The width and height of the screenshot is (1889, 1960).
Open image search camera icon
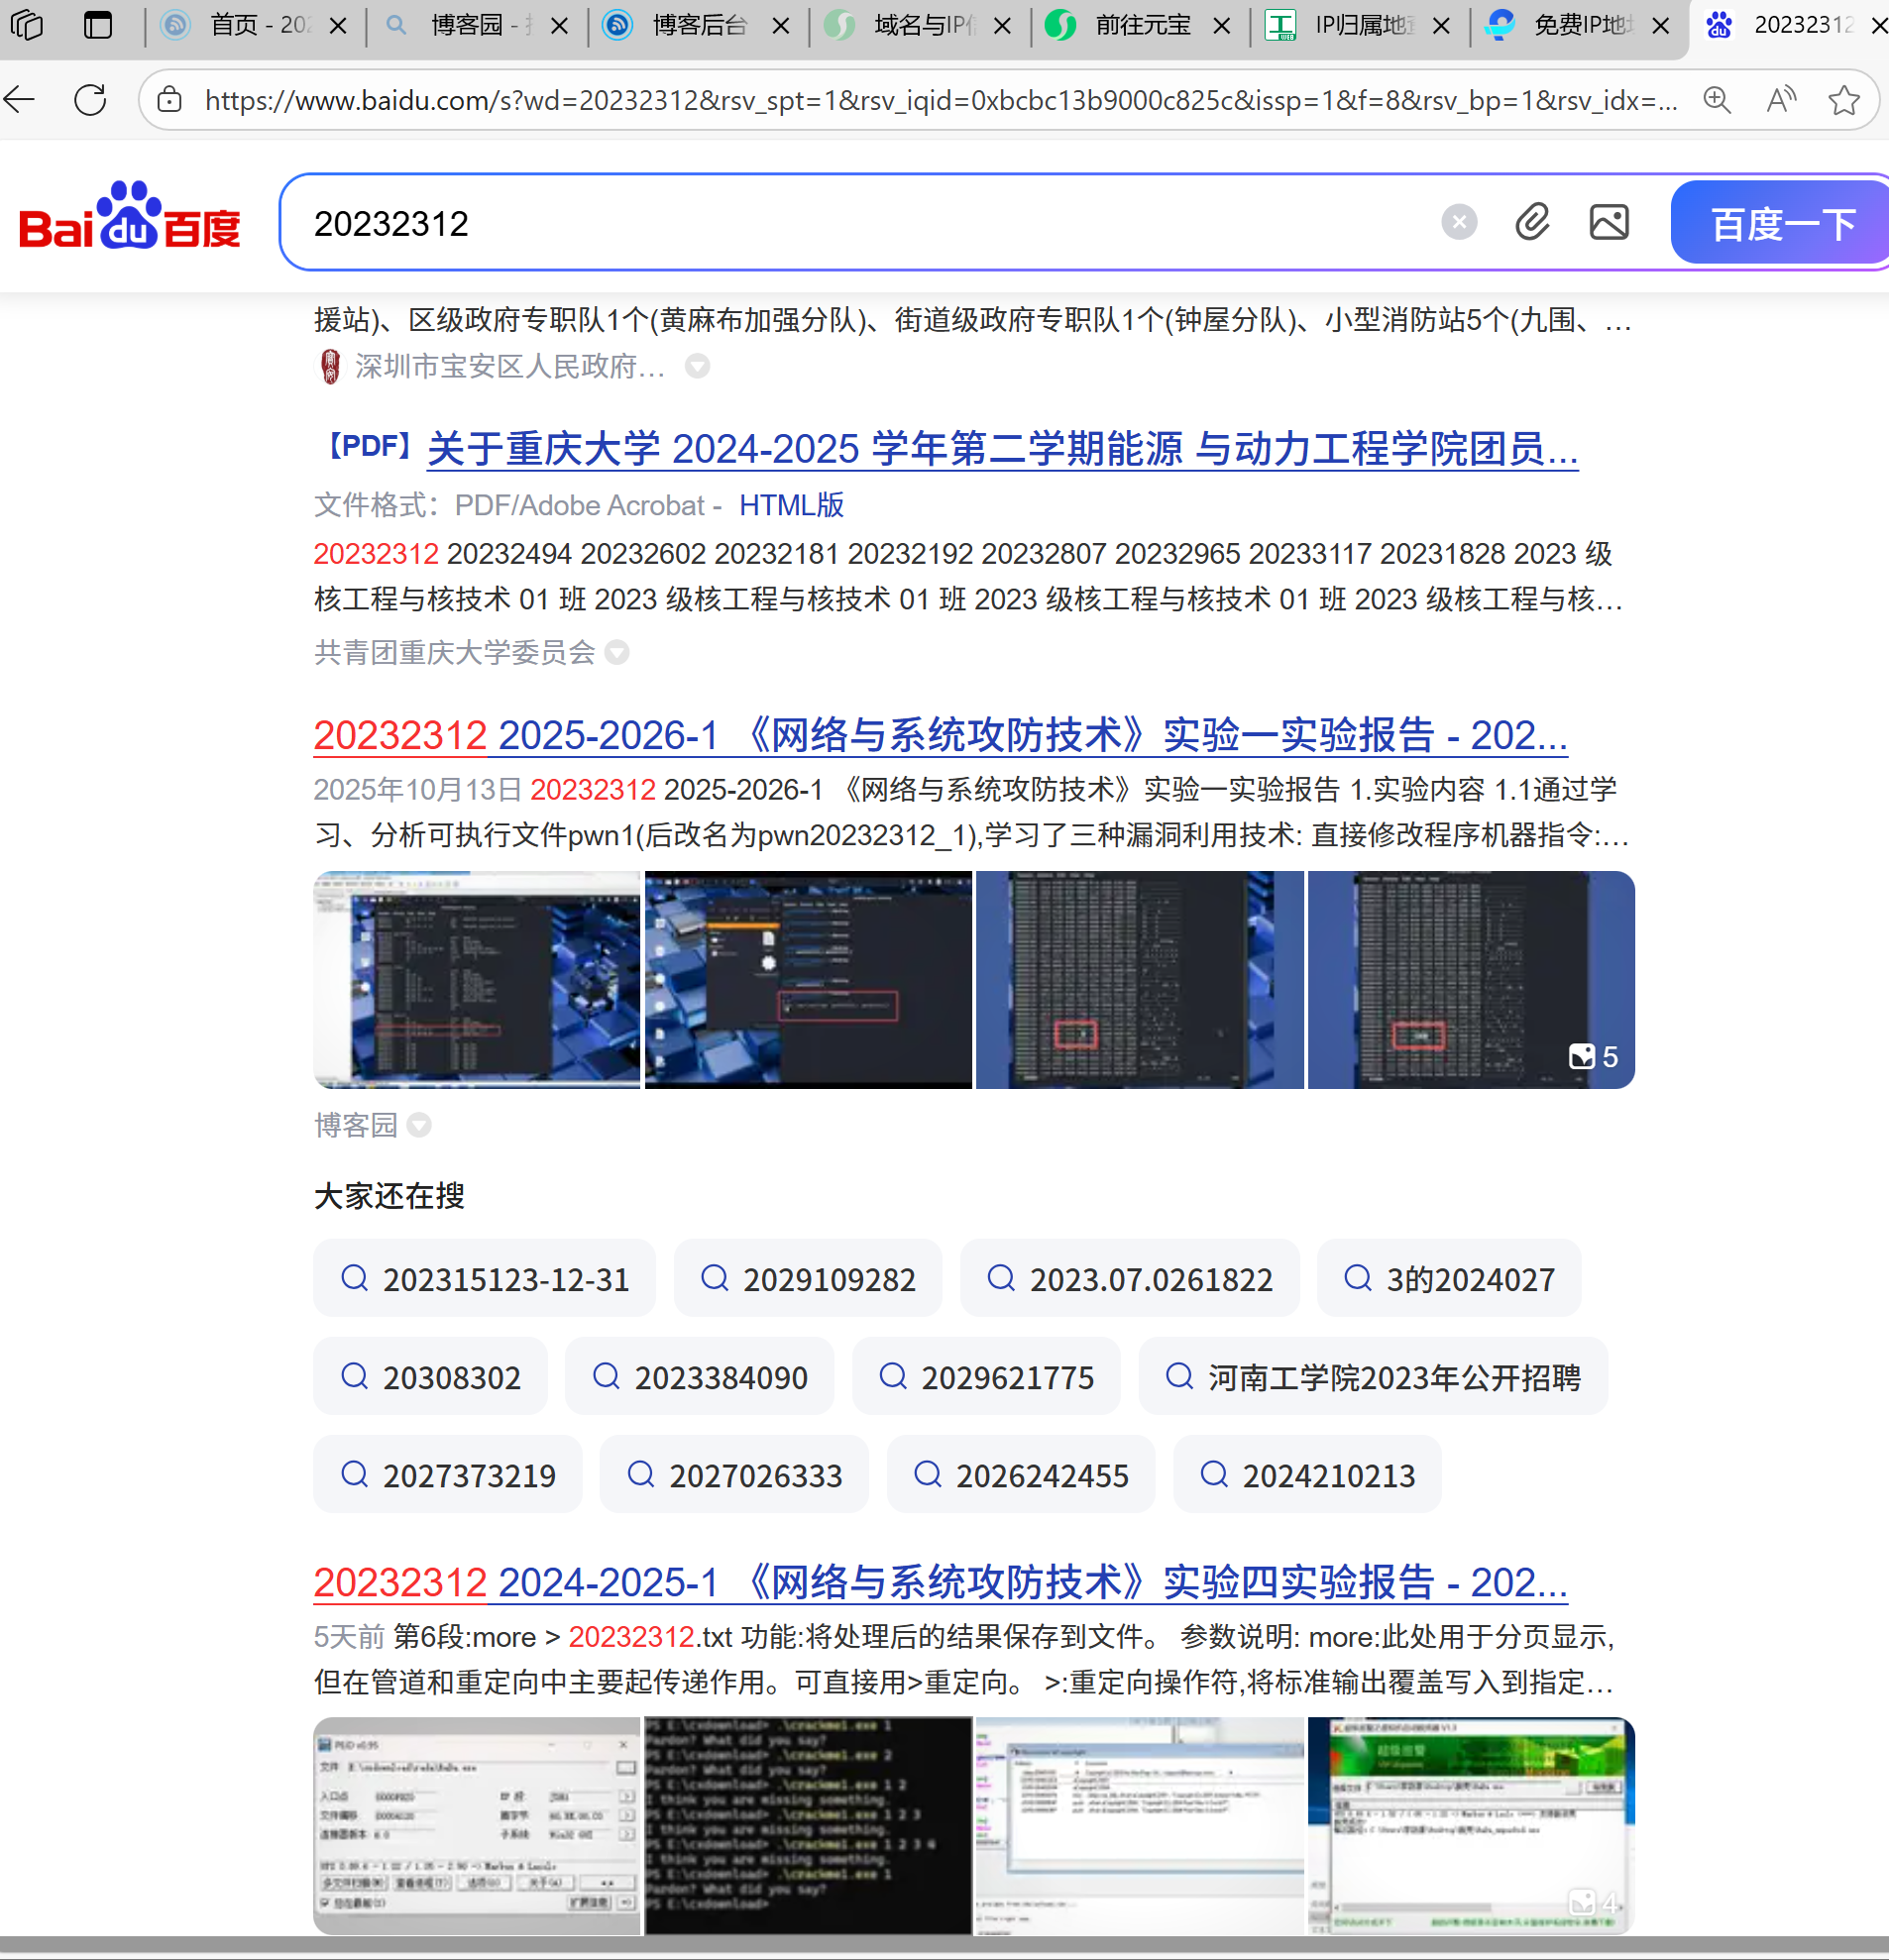(x=1609, y=221)
